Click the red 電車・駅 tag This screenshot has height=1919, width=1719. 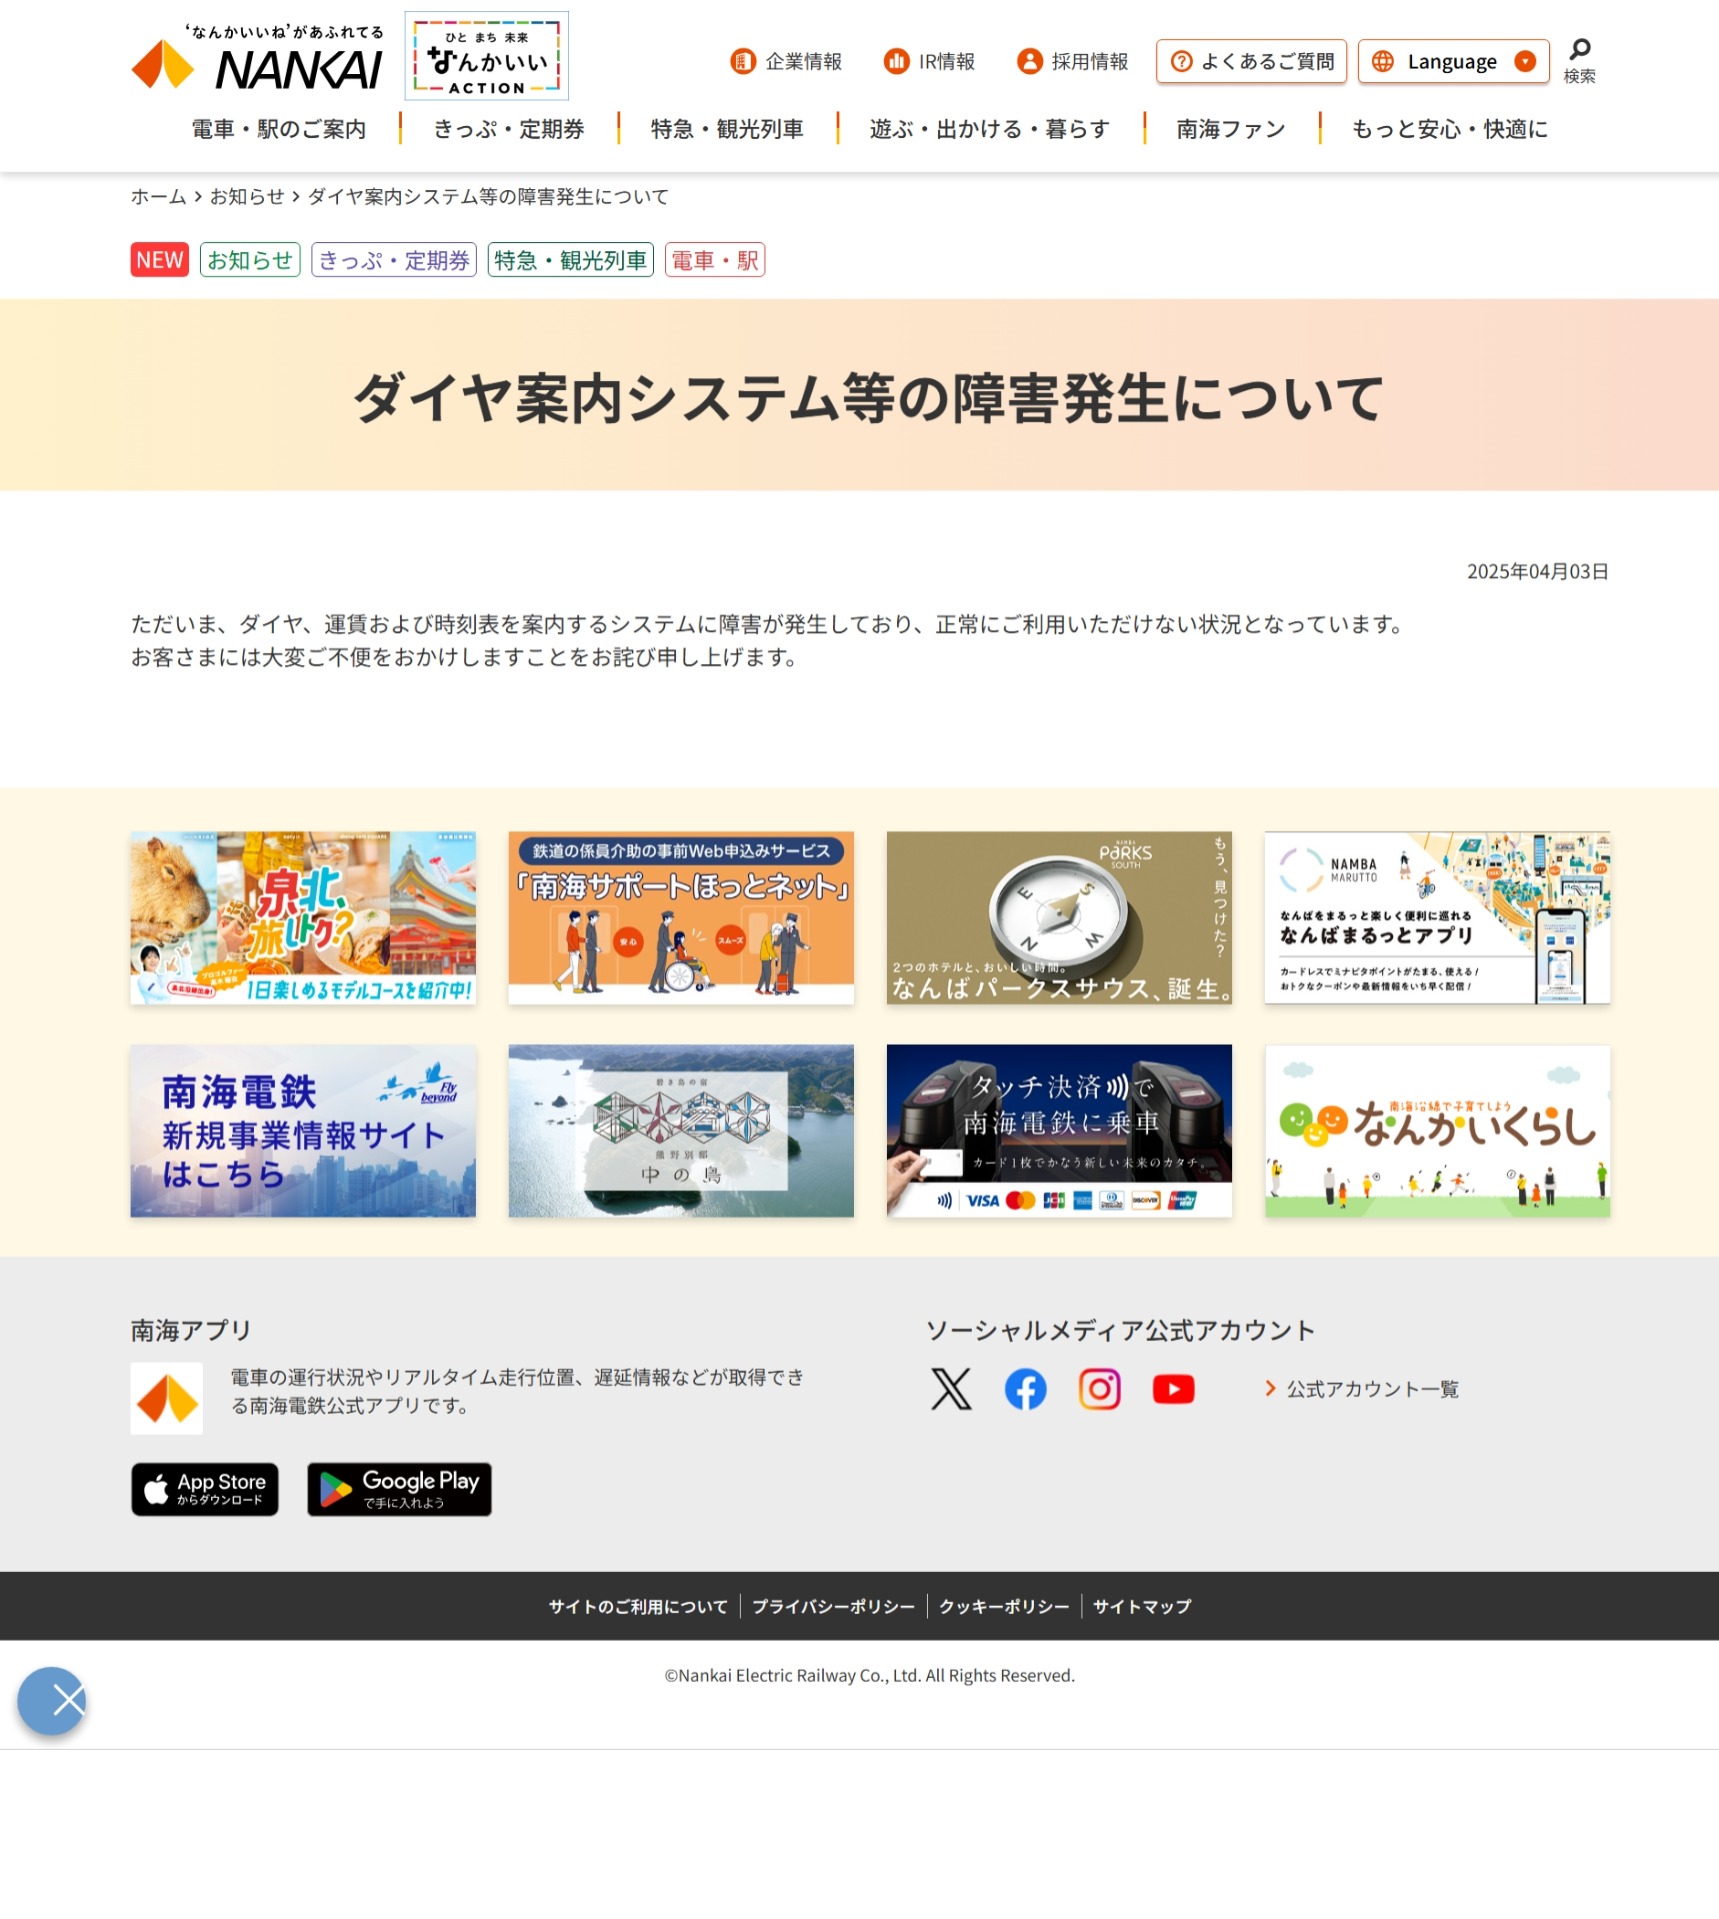pos(715,260)
